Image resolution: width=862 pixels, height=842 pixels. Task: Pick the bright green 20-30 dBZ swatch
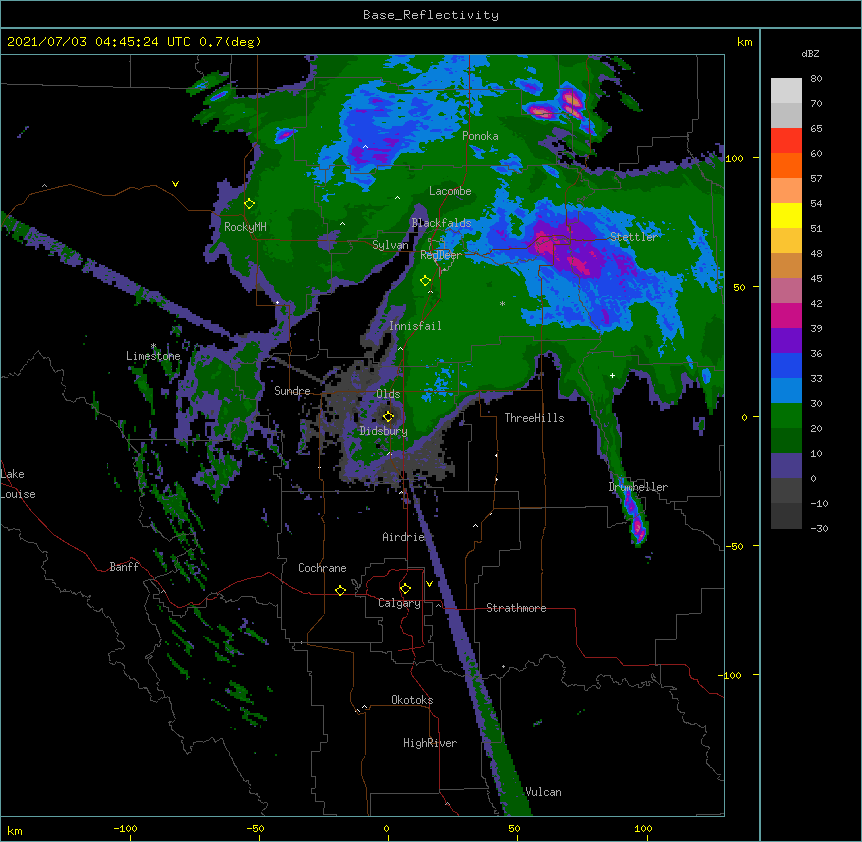click(x=786, y=416)
